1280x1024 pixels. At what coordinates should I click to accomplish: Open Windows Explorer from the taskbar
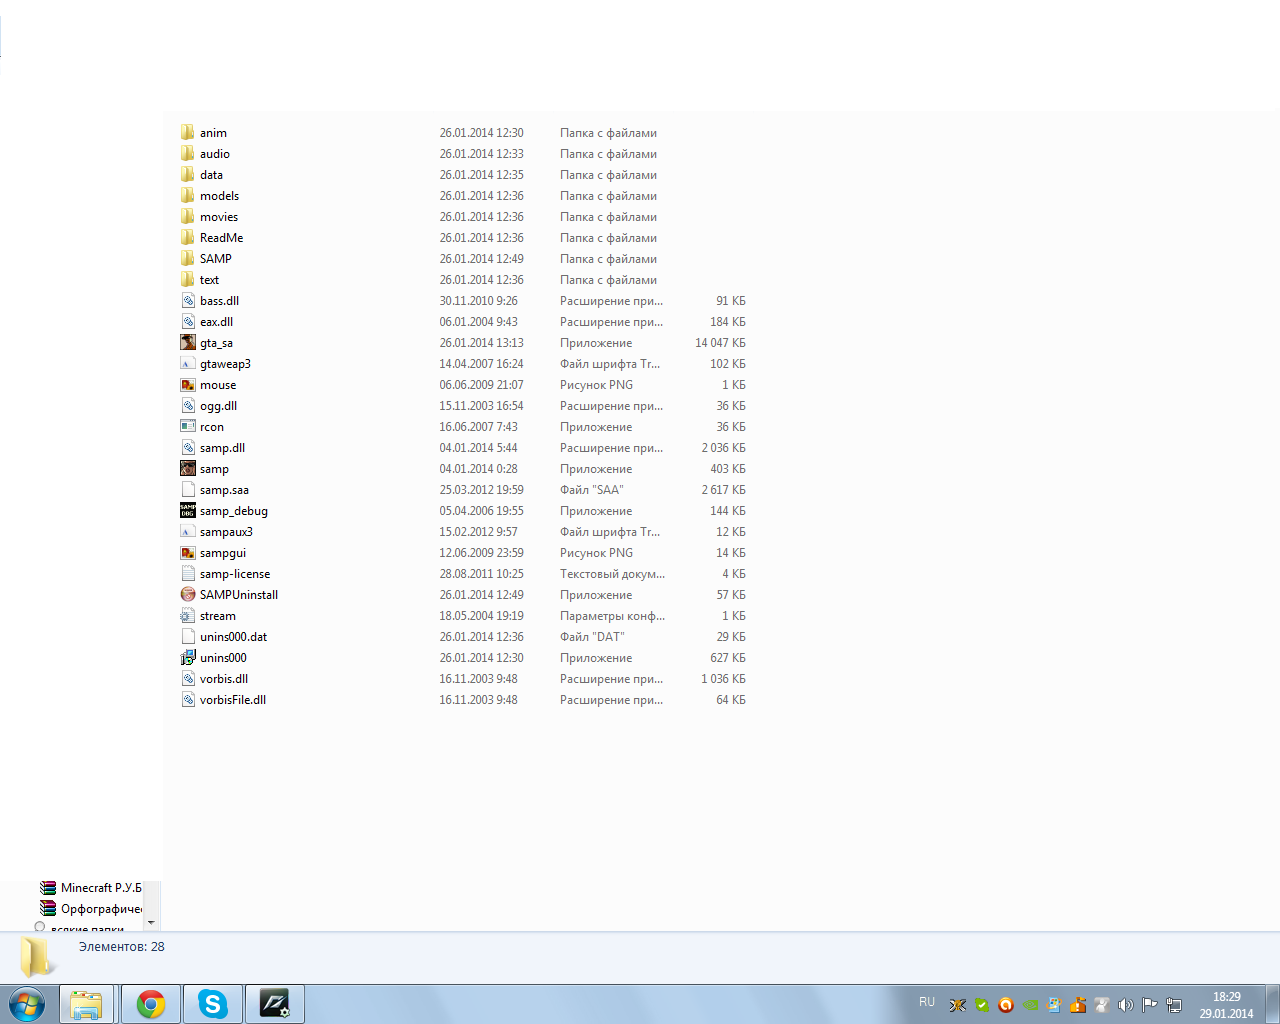pyautogui.click(x=86, y=1004)
